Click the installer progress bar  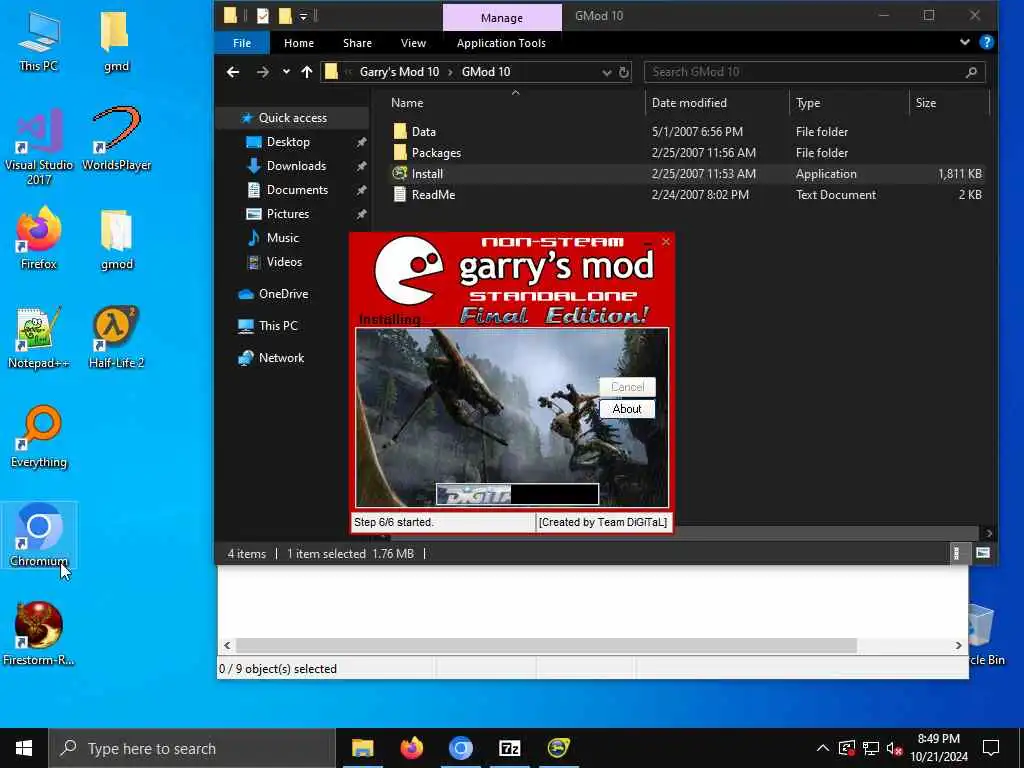[x=517, y=494]
